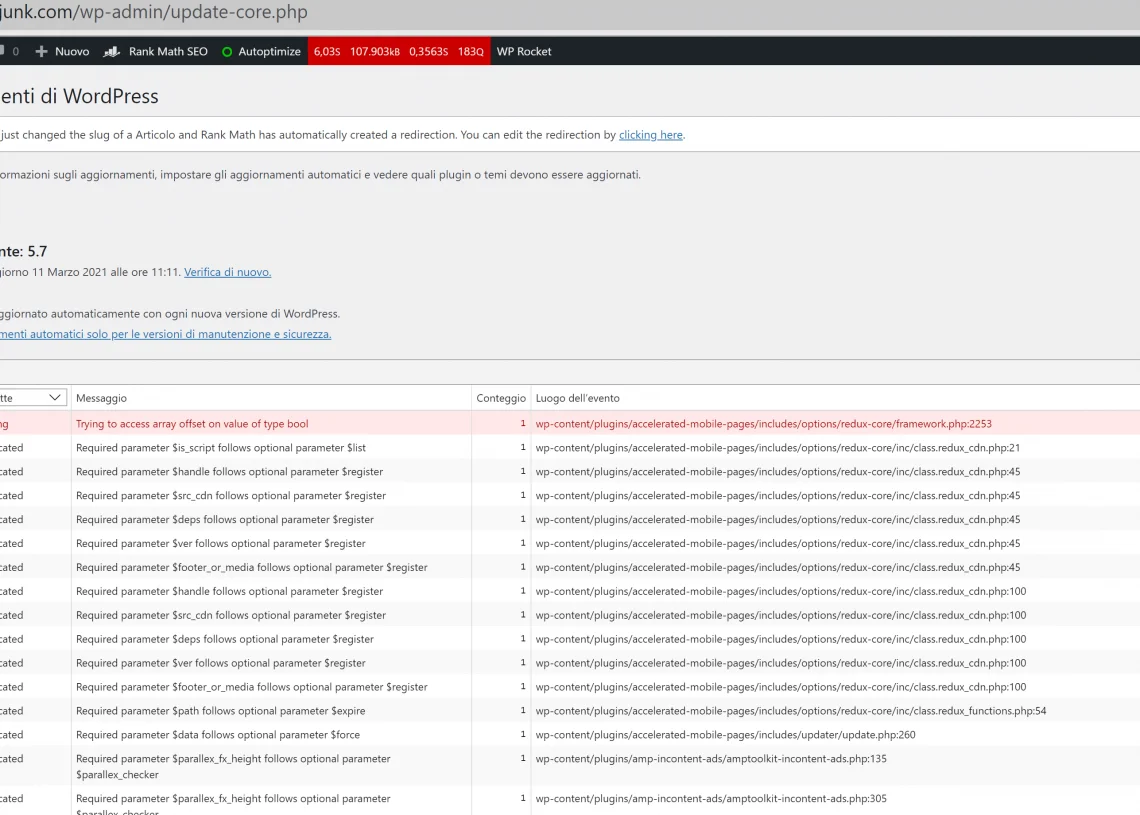Open the Autoptimize menu in the admin bar
The width and height of the screenshot is (1140, 815).
(269, 51)
